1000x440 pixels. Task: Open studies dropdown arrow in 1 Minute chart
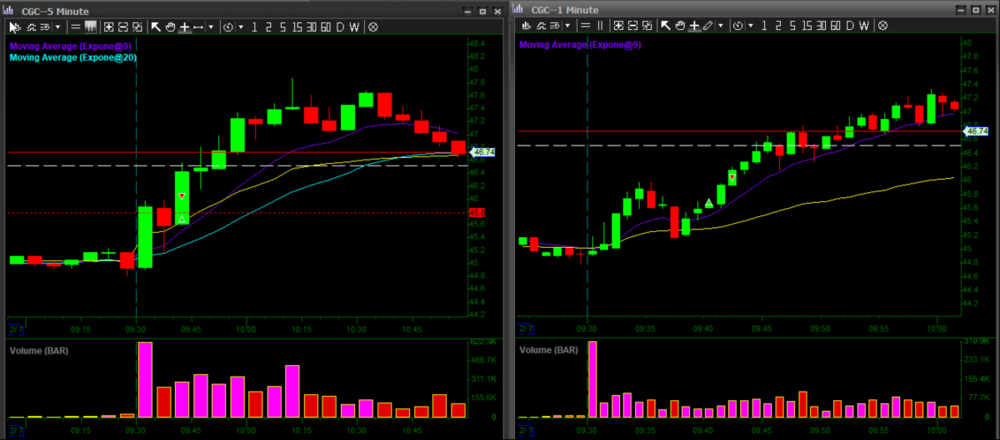click(x=568, y=26)
